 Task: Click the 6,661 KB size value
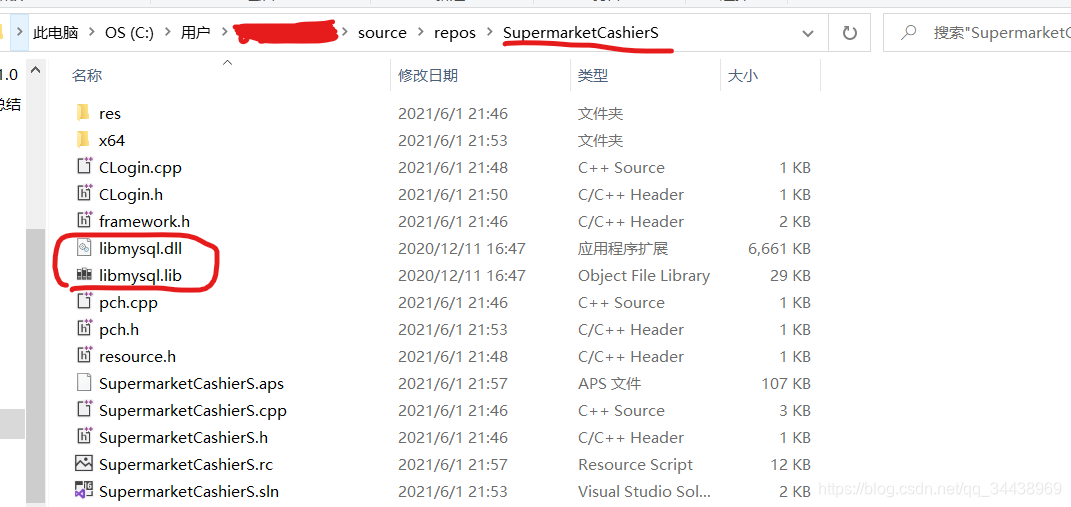tap(779, 248)
